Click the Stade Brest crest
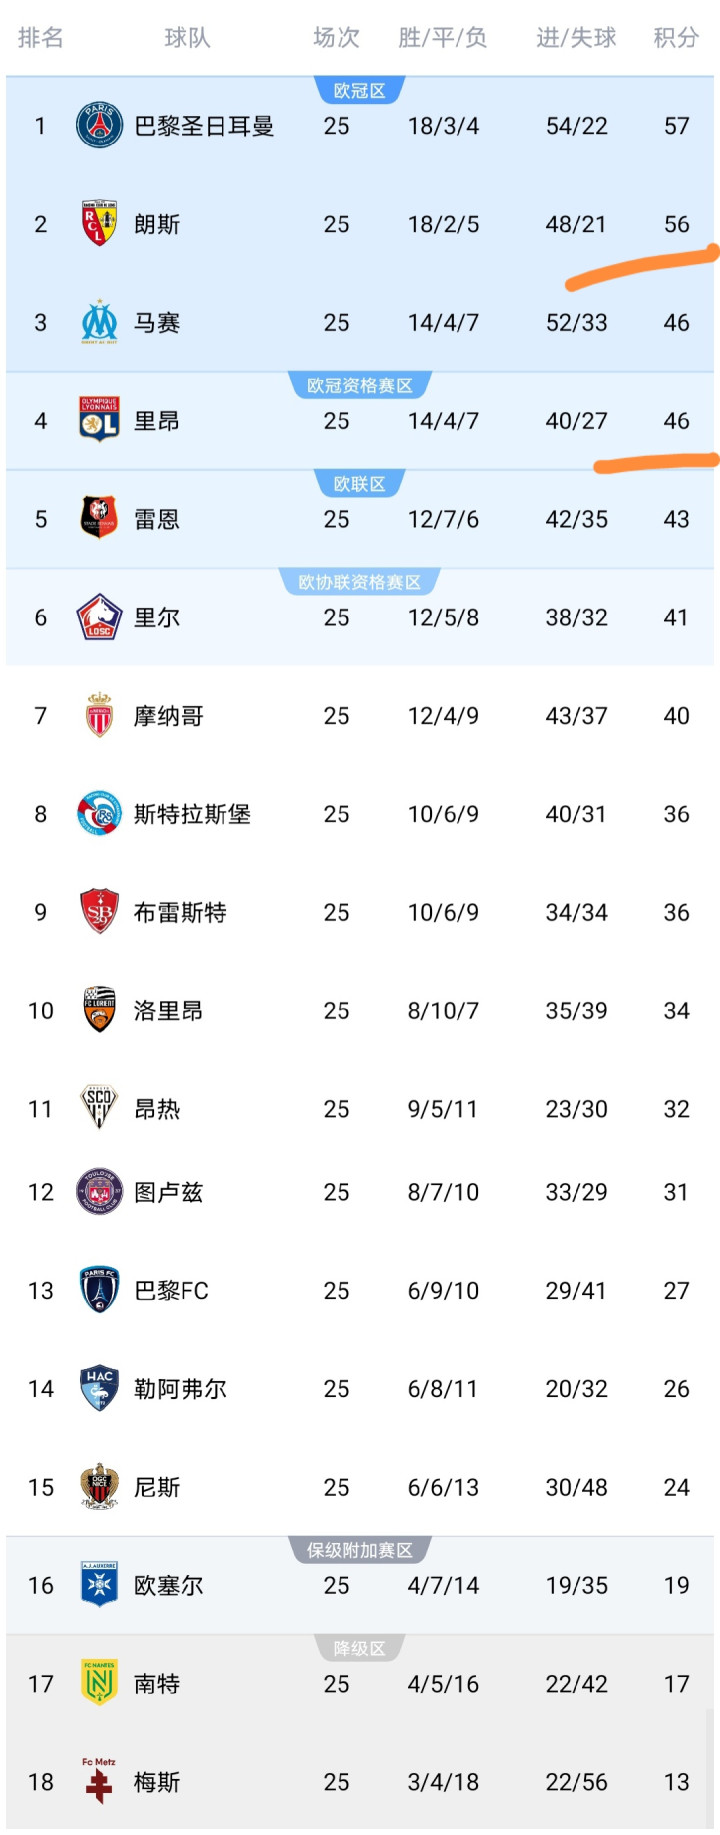 [x=99, y=912]
